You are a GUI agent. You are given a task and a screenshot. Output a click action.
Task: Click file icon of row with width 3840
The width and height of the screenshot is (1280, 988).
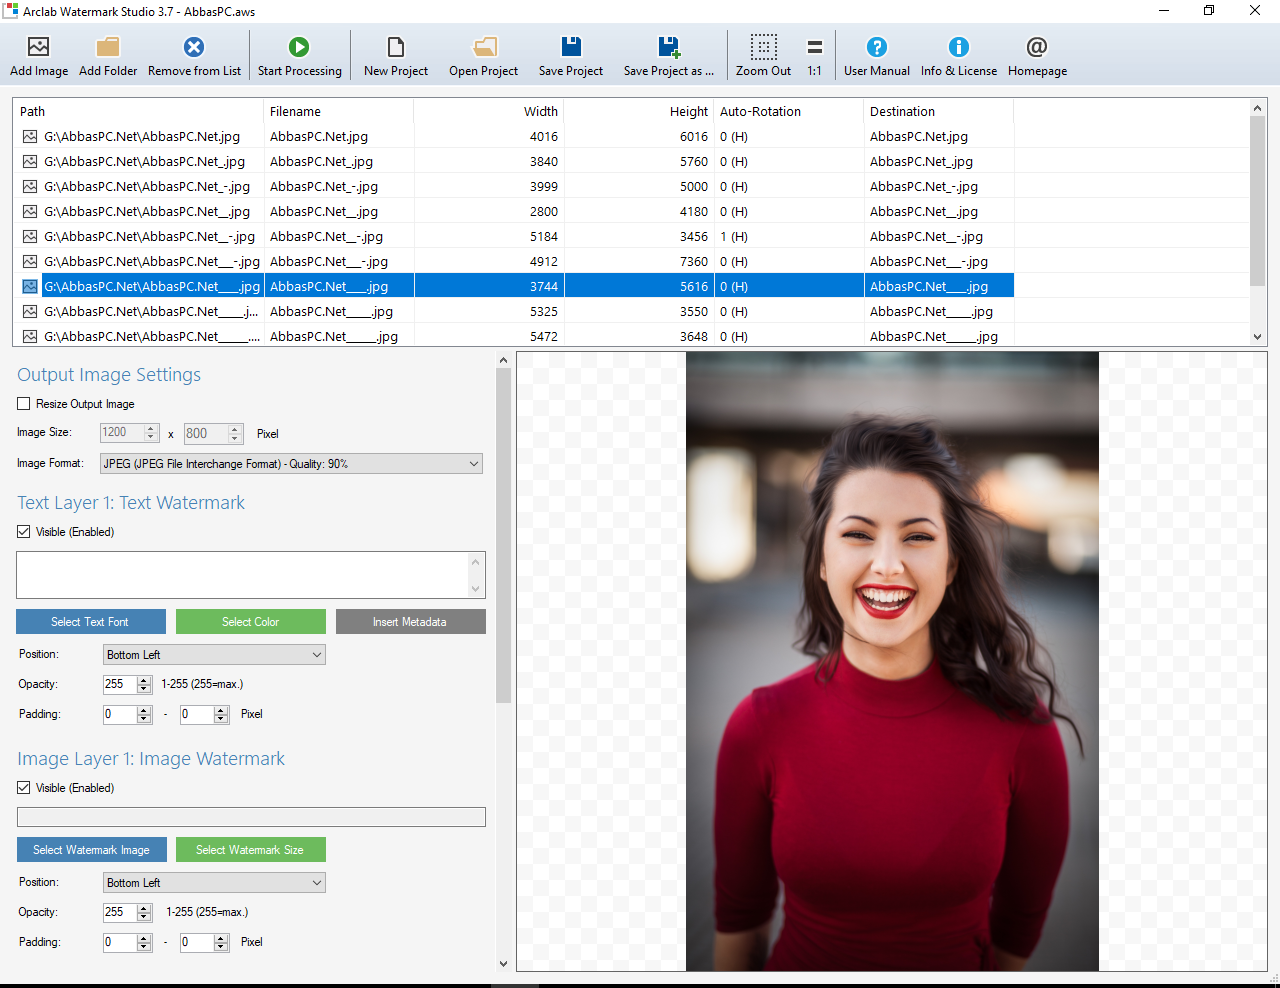coord(30,161)
